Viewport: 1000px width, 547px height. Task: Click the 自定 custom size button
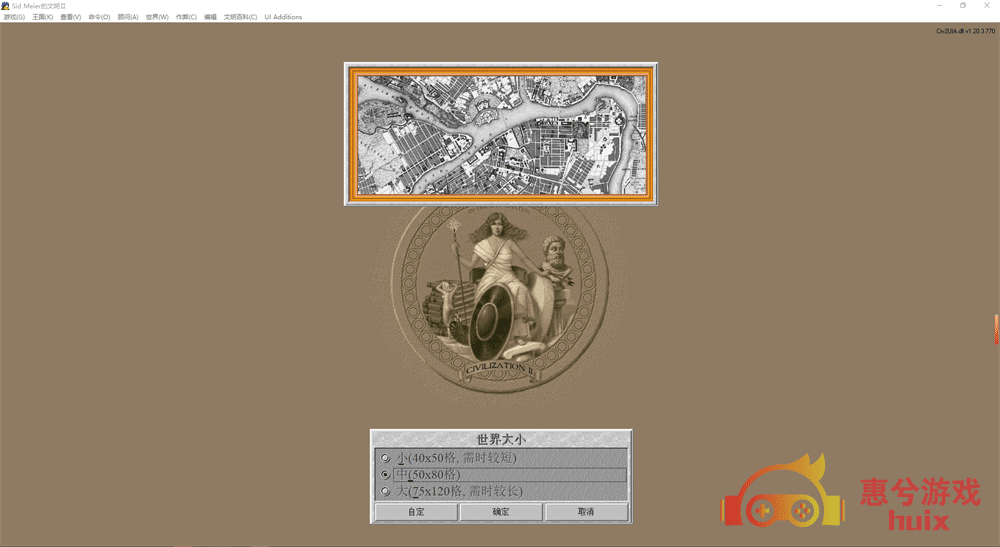(x=416, y=512)
